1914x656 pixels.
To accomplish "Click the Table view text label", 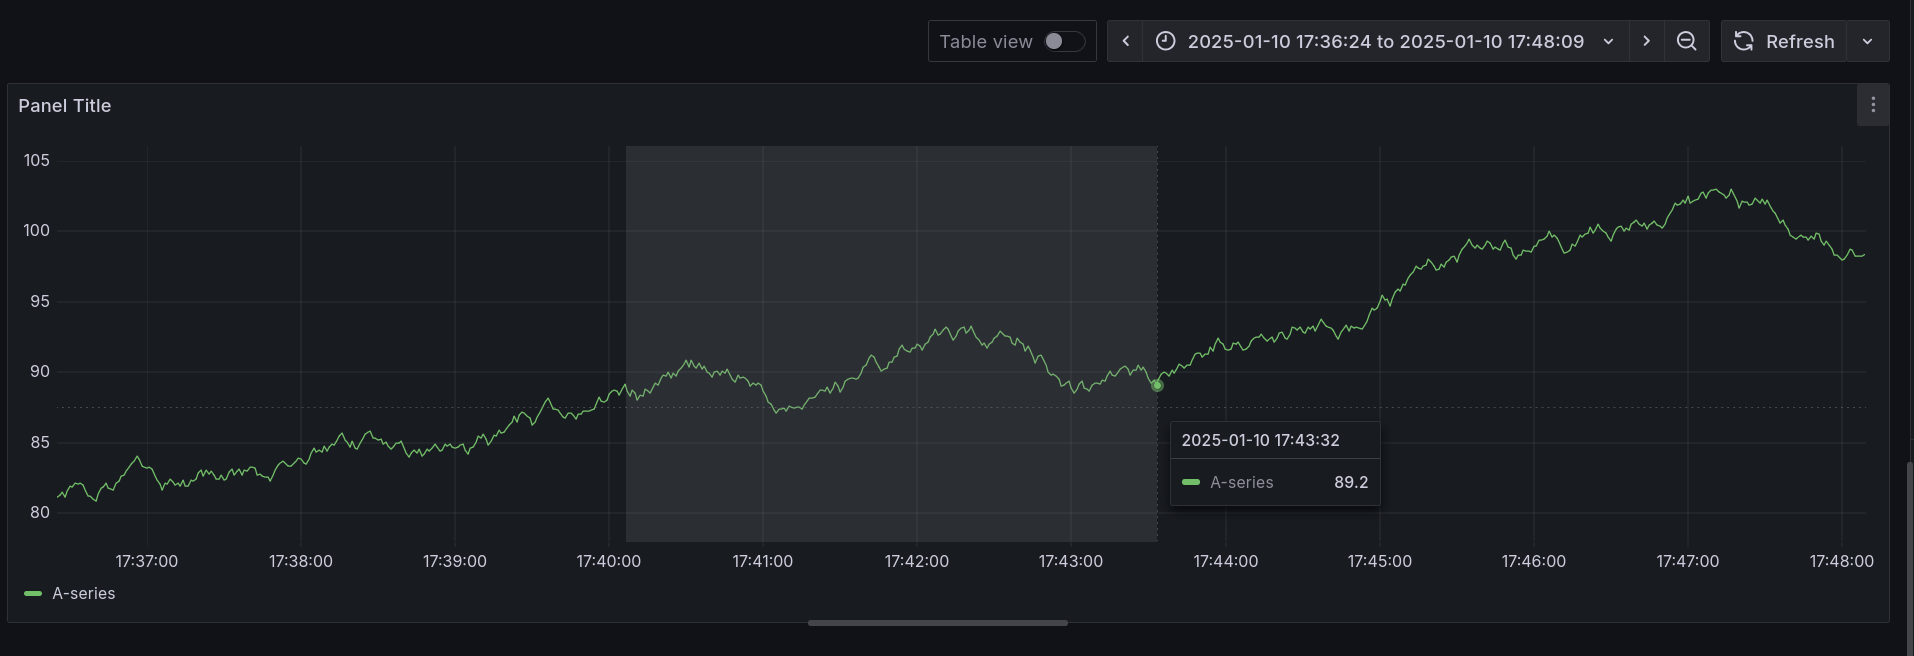I will point(985,42).
